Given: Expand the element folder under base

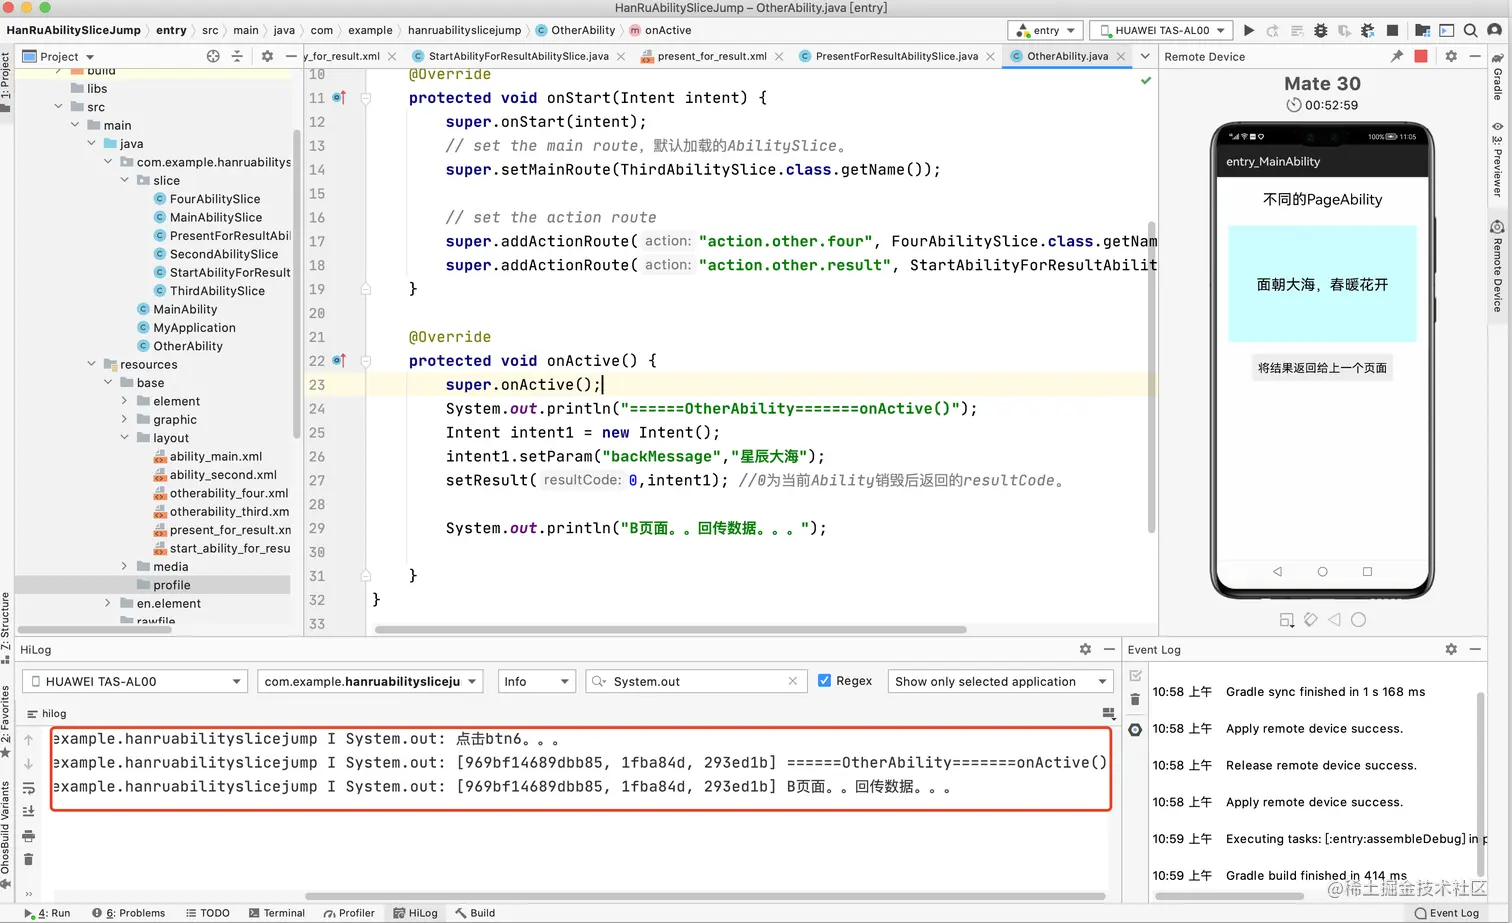Looking at the screenshot, I should pyautogui.click(x=125, y=401).
